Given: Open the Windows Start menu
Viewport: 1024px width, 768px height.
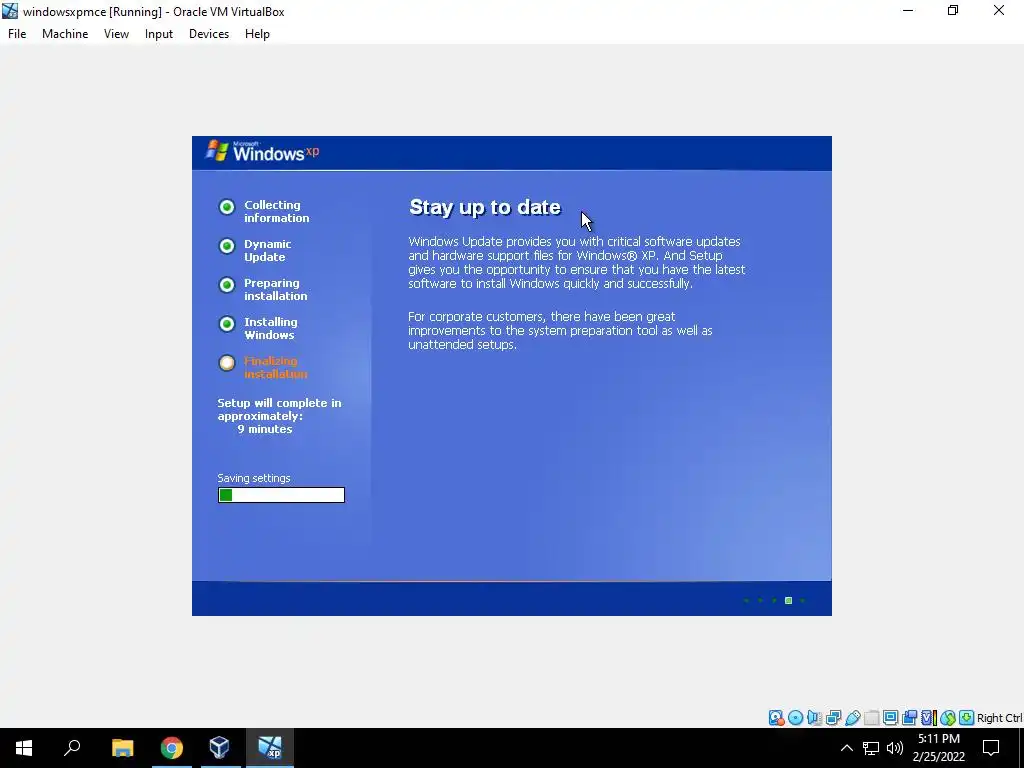Looking at the screenshot, I should (x=24, y=748).
